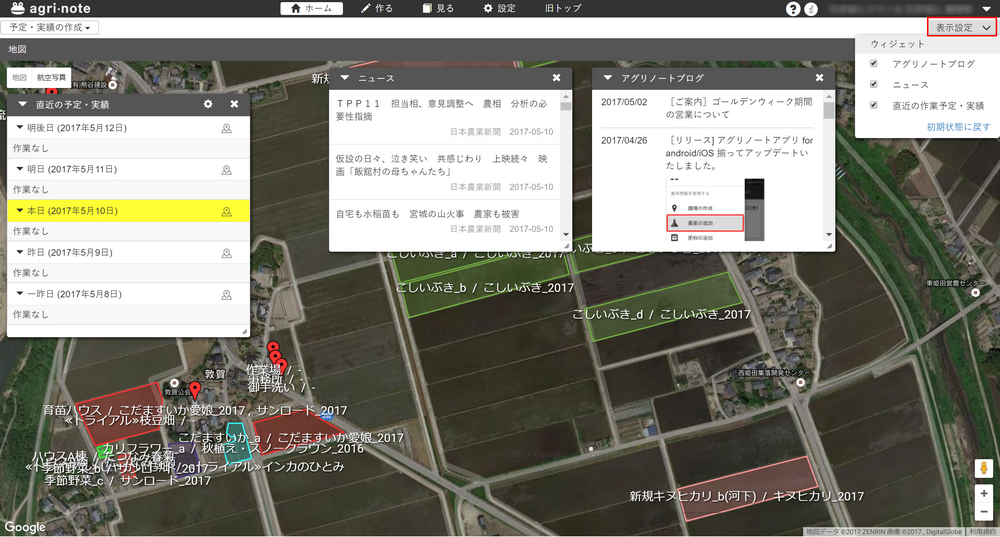This screenshot has height=537, width=1000.
Task: Open the 表示設定 dropdown
Action: coord(962,27)
